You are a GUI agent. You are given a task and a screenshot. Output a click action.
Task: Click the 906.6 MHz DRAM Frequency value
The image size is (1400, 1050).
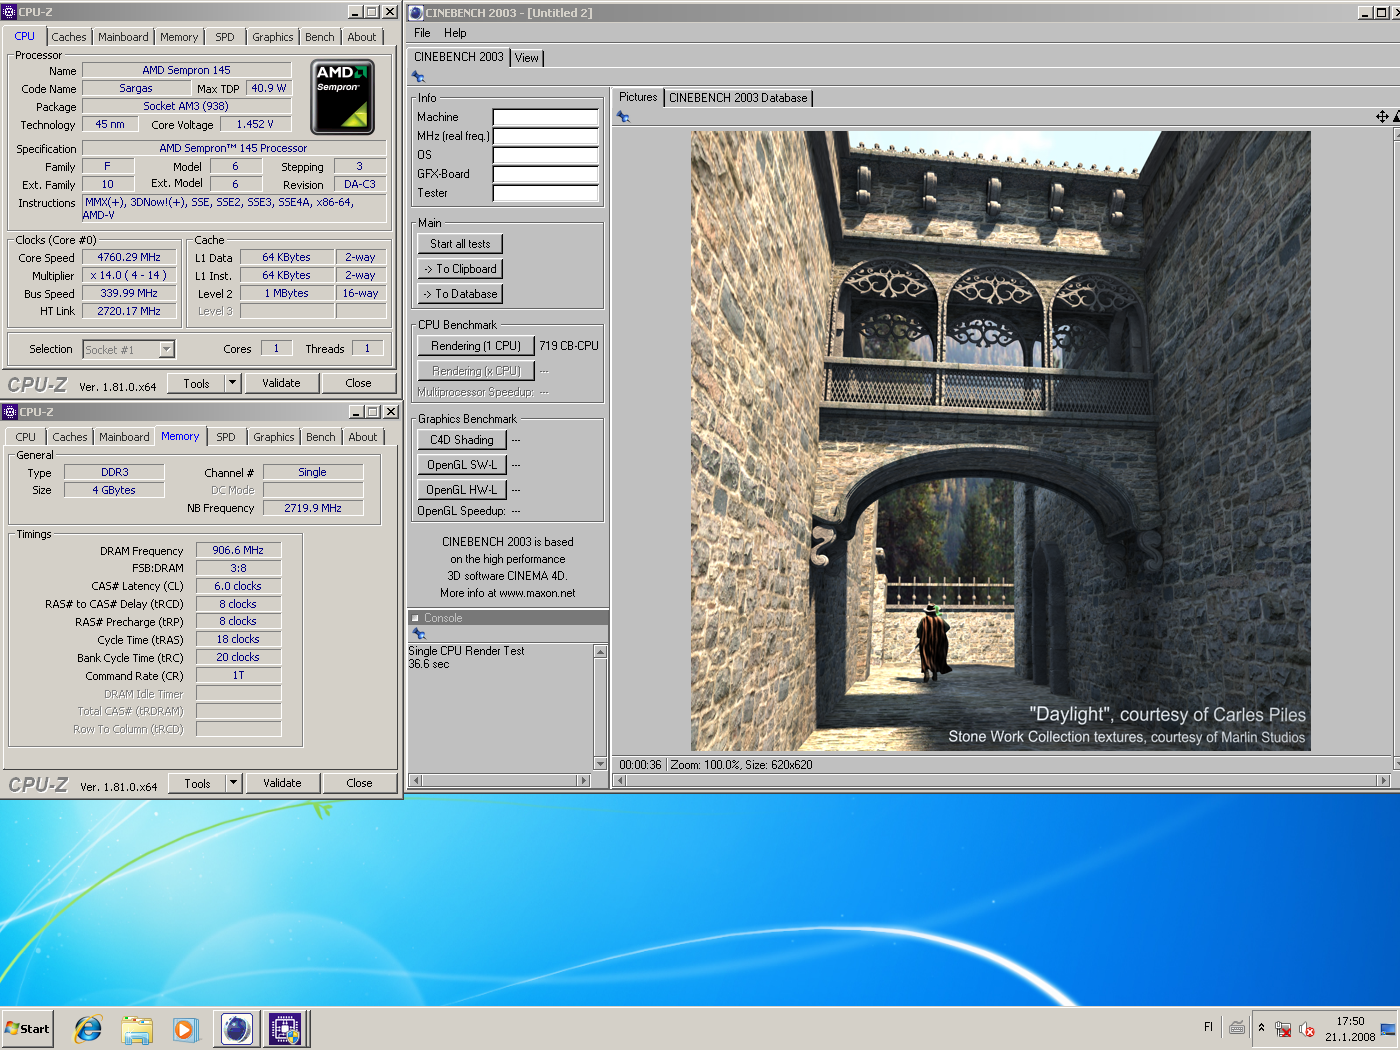(238, 550)
